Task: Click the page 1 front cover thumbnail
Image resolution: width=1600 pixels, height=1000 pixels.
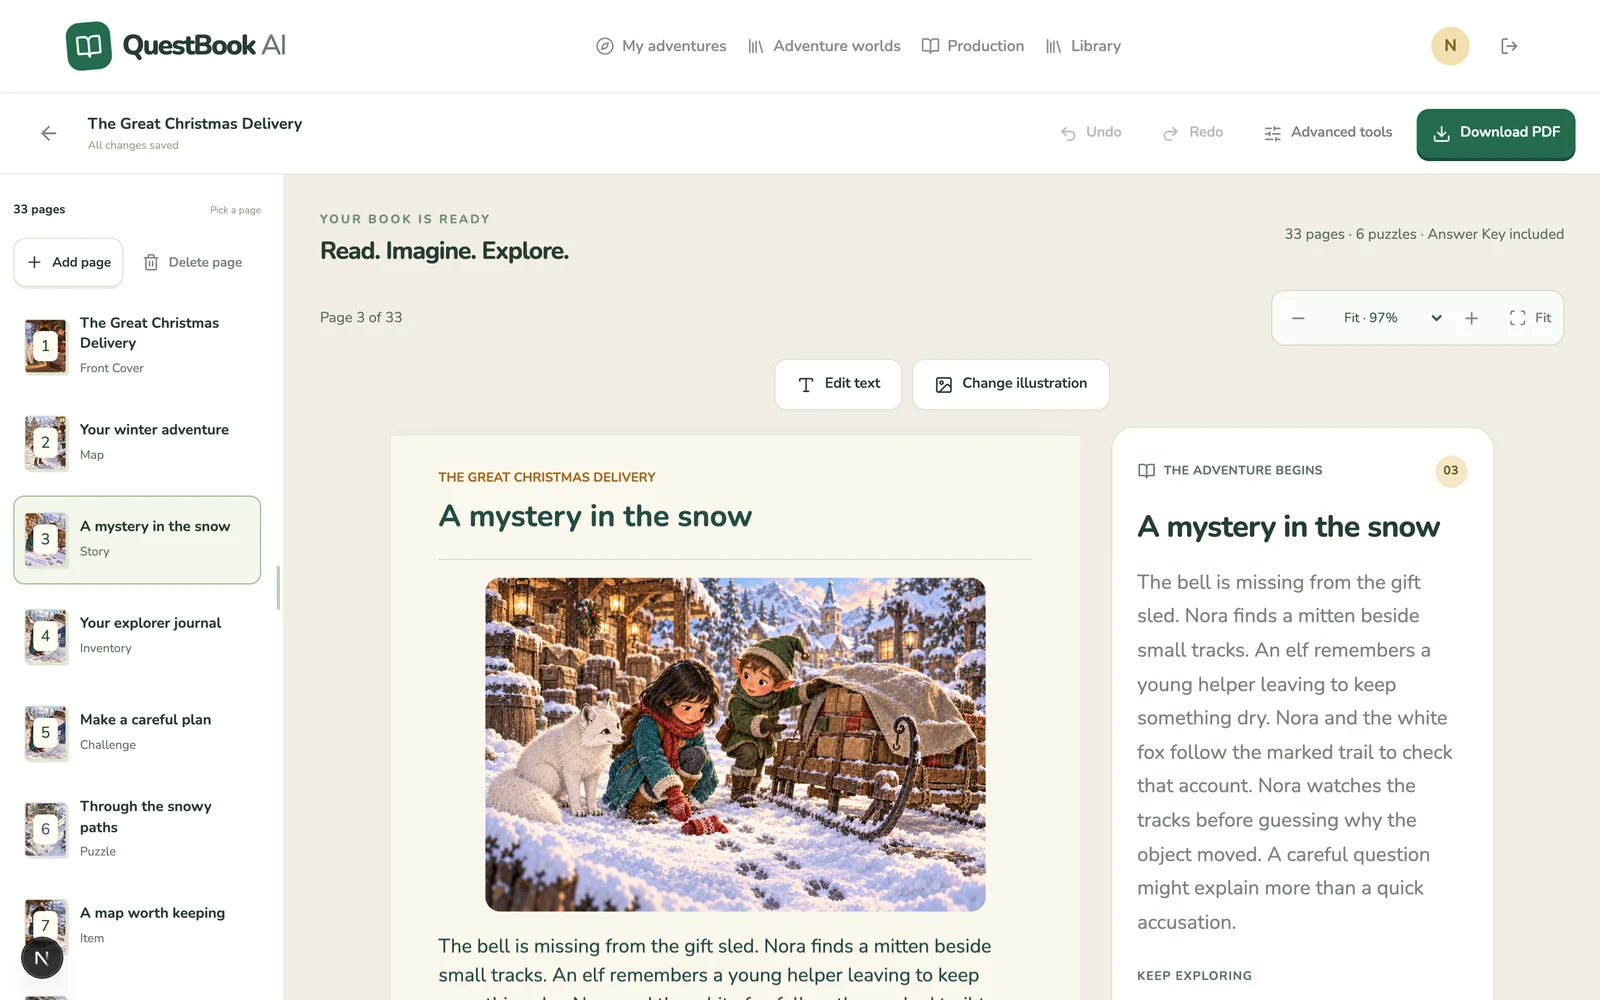Action: [46, 346]
